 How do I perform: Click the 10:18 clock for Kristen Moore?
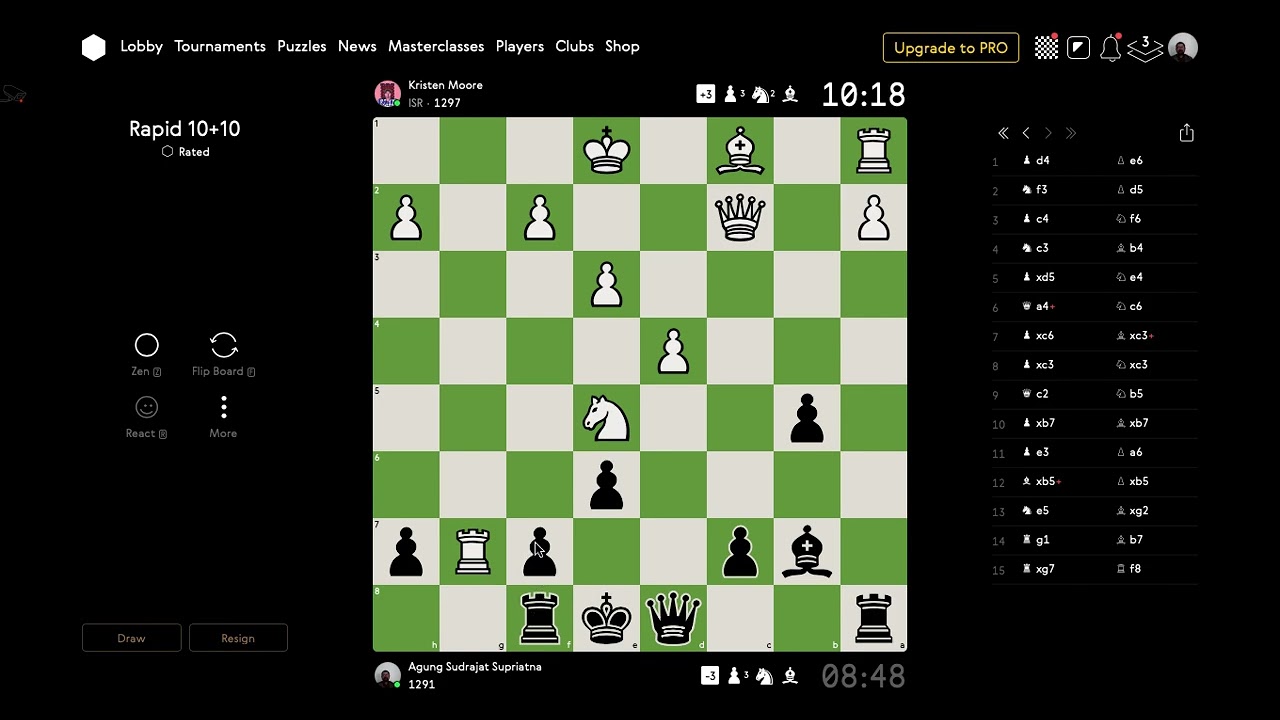click(863, 95)
